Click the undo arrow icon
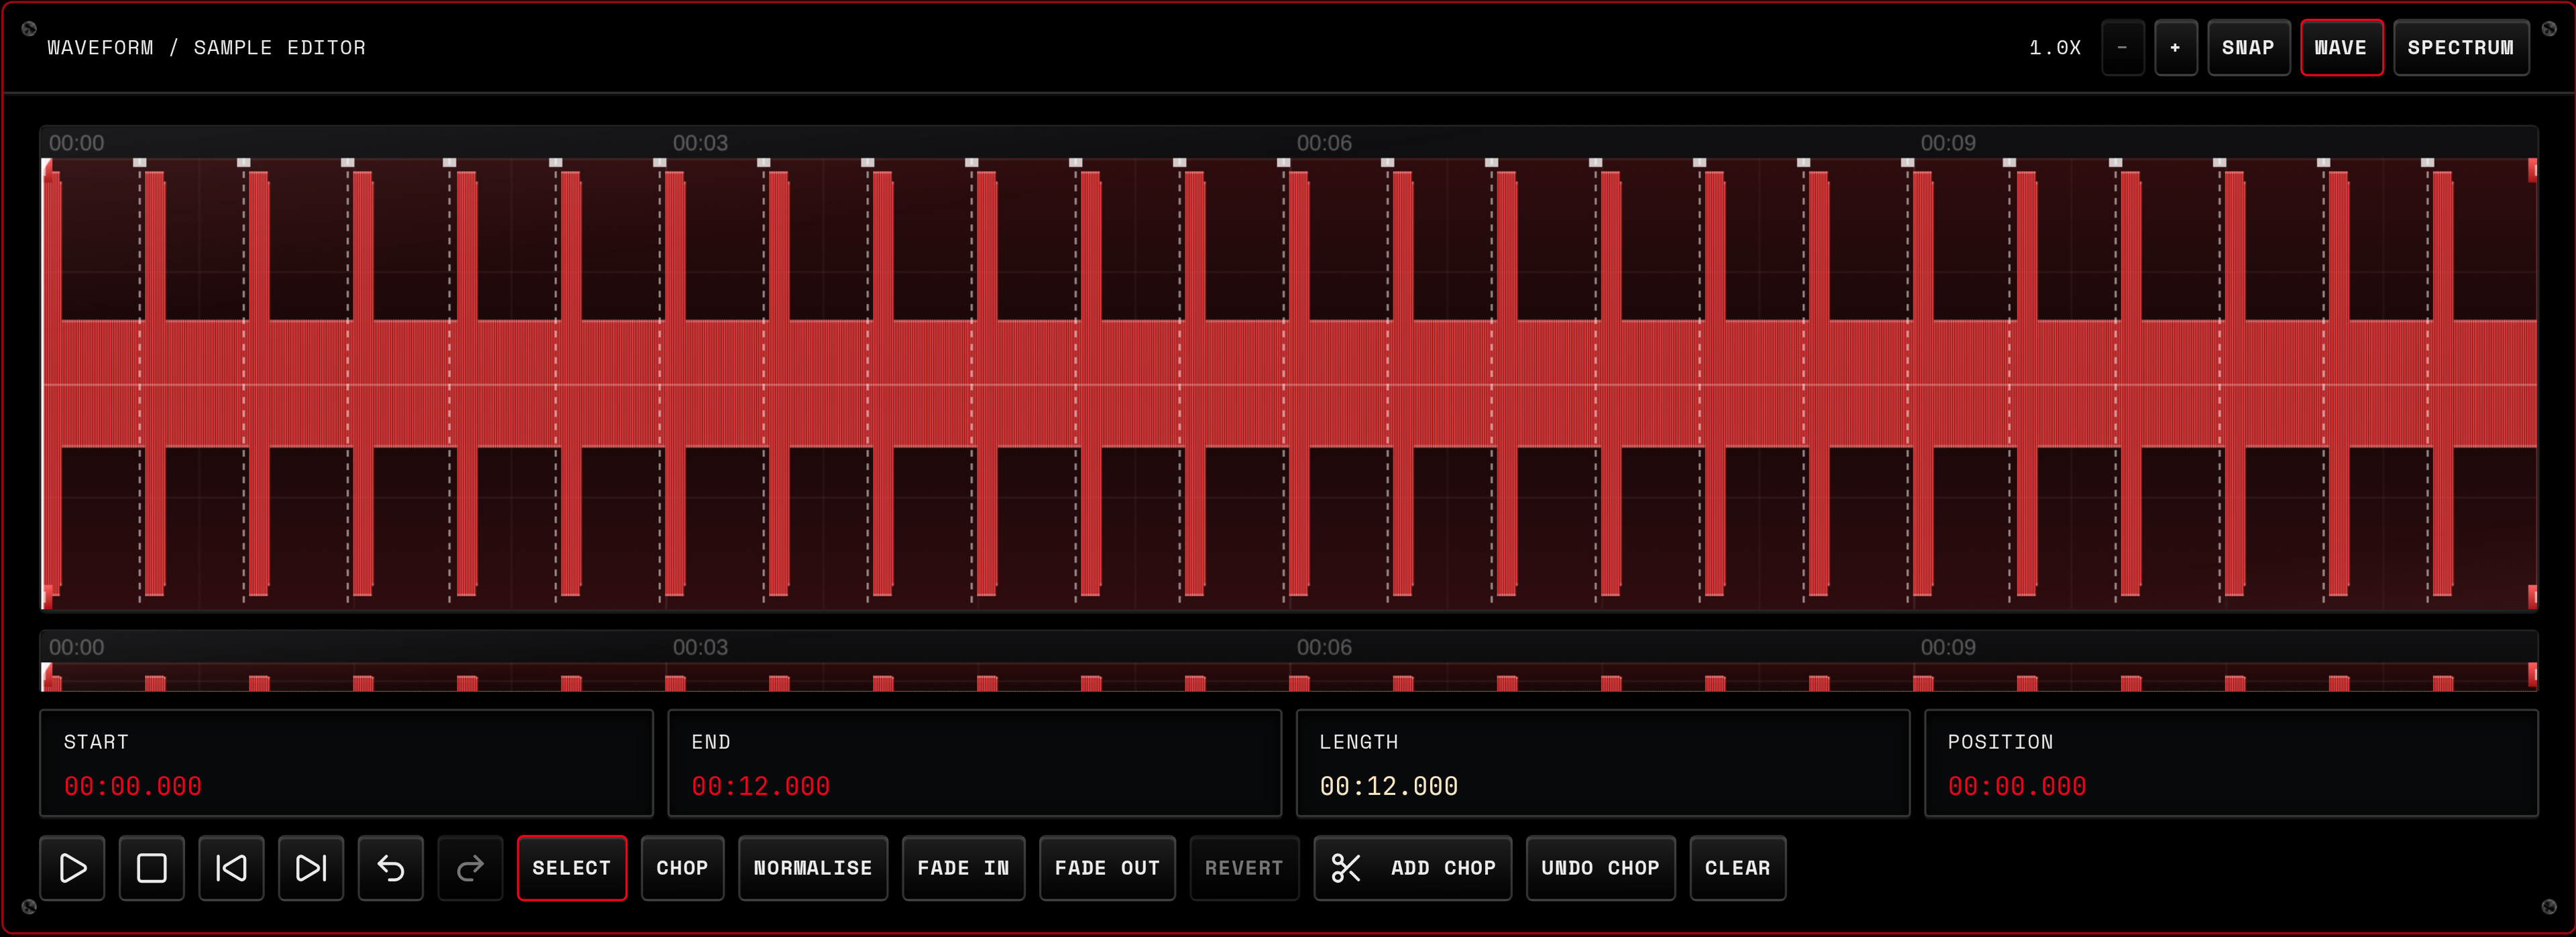Screen dimensions: 2576x937 pos(391,868)
